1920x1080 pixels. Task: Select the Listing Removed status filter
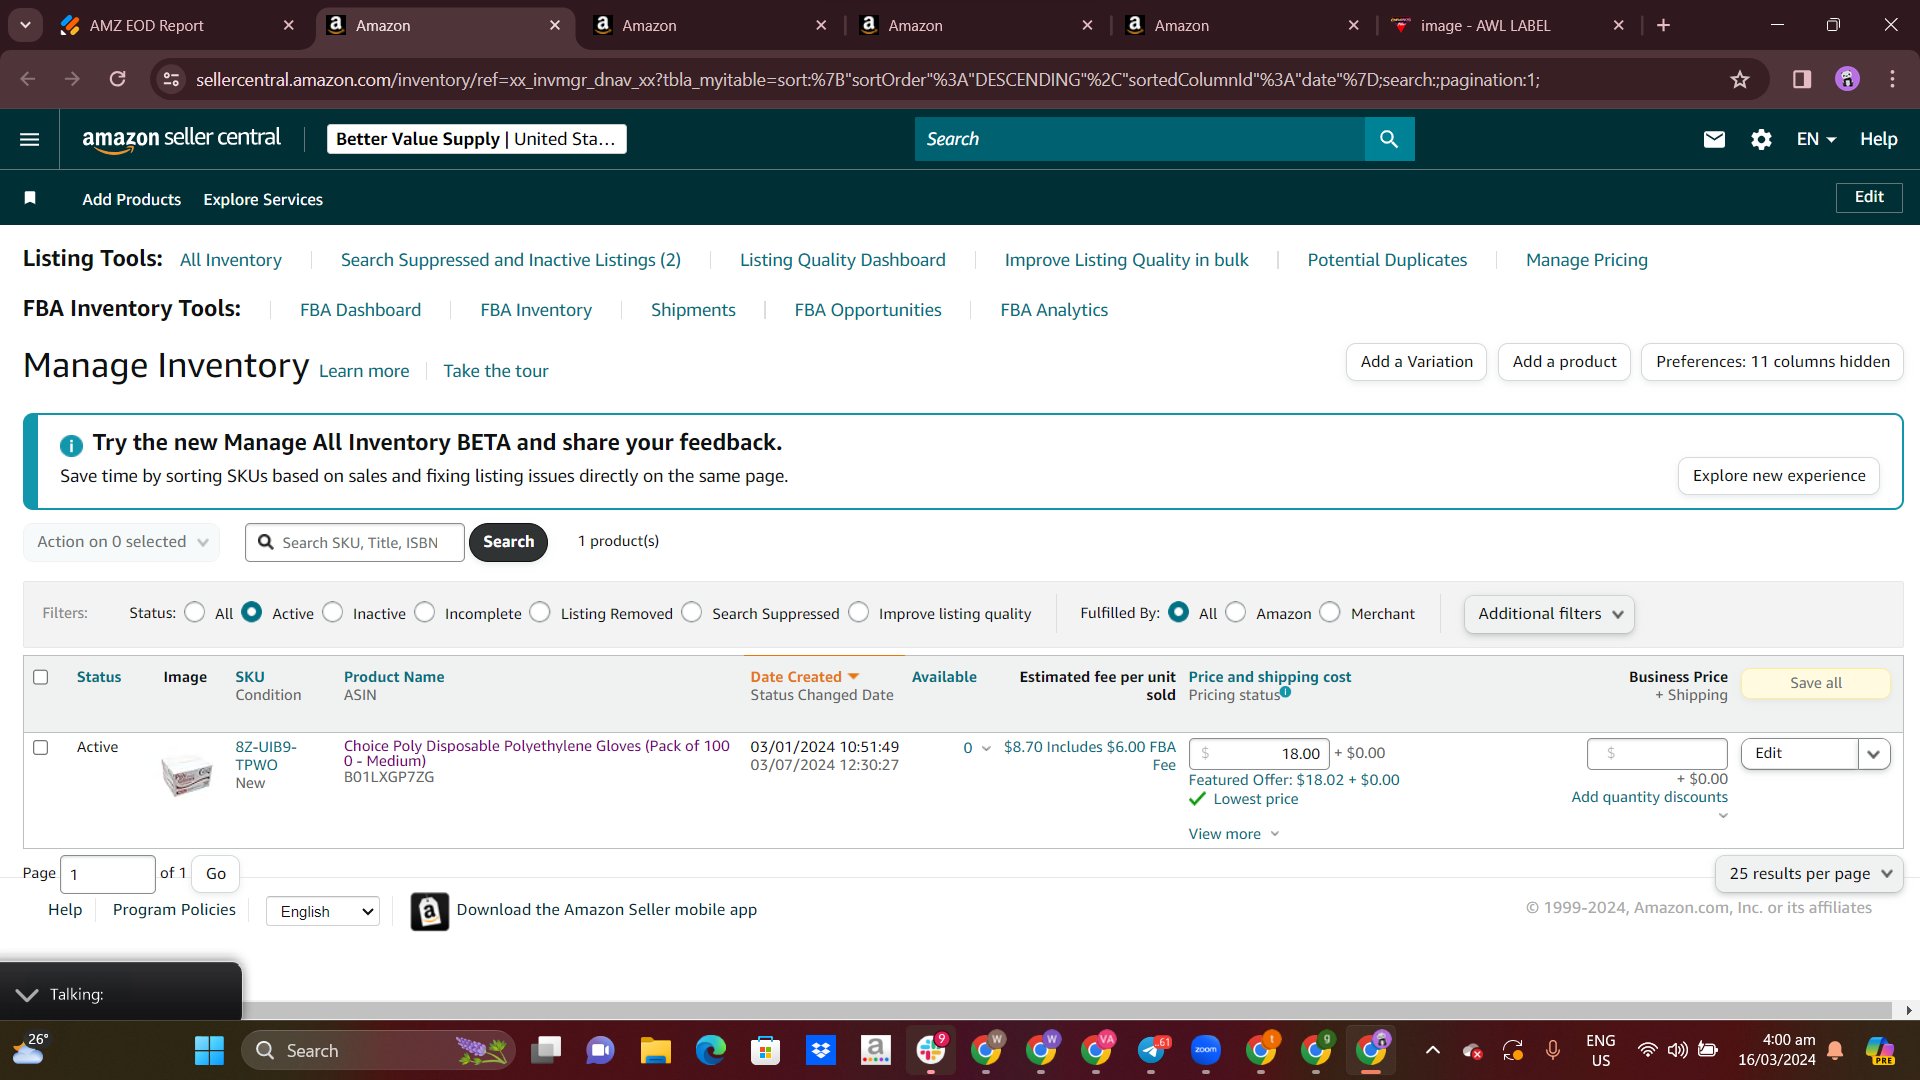[x=540, y=612]
